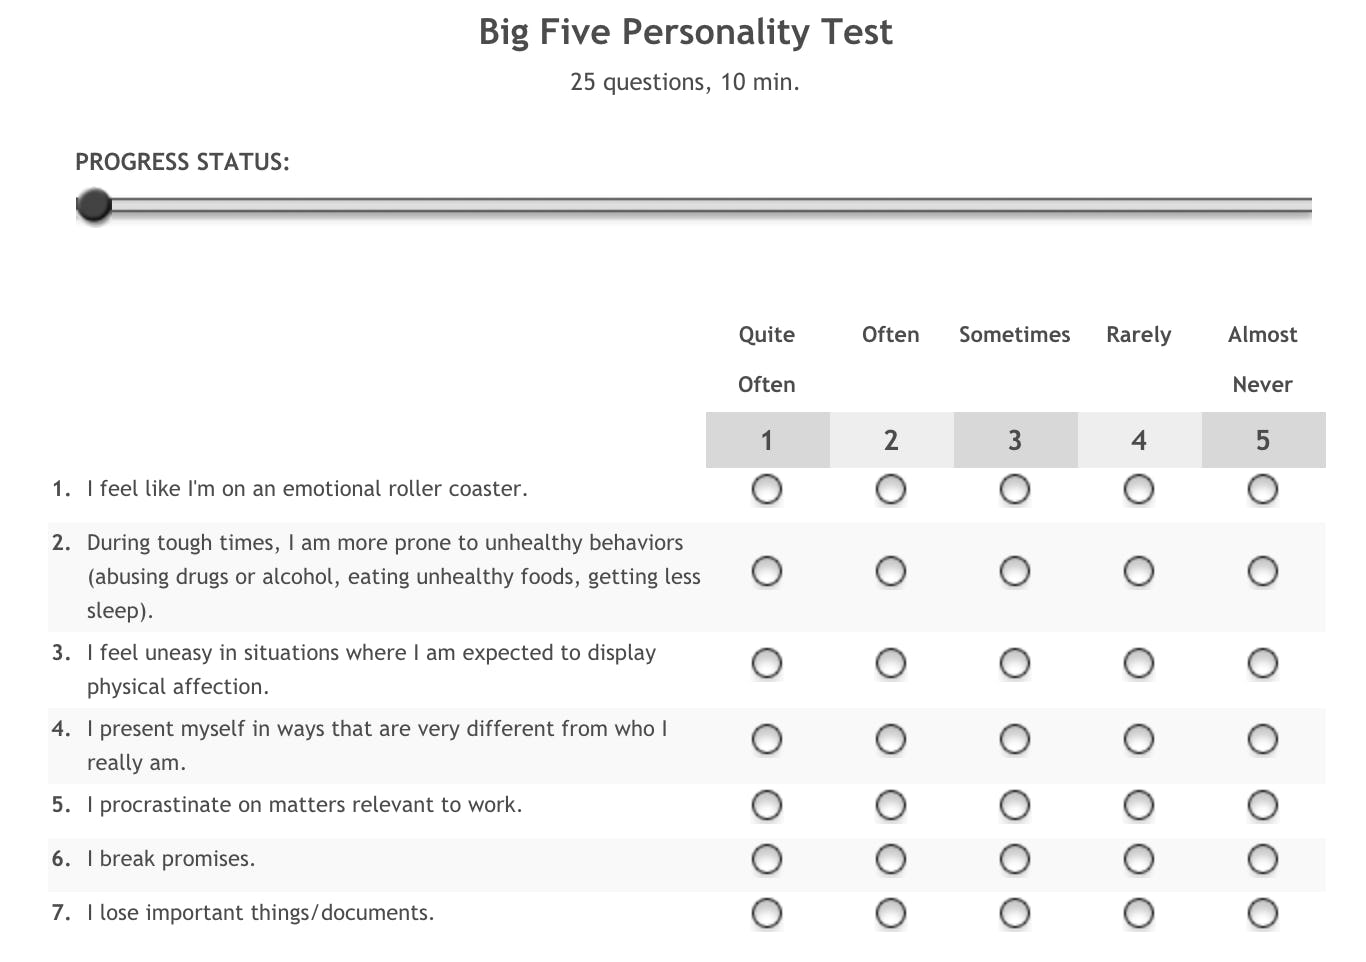Click the column 1 rating header
1366x962 pixels.
point(767,440)
